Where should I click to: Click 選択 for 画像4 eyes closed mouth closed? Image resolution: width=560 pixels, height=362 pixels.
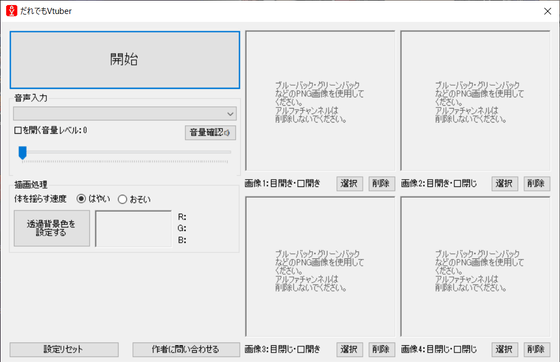point(504,350)
